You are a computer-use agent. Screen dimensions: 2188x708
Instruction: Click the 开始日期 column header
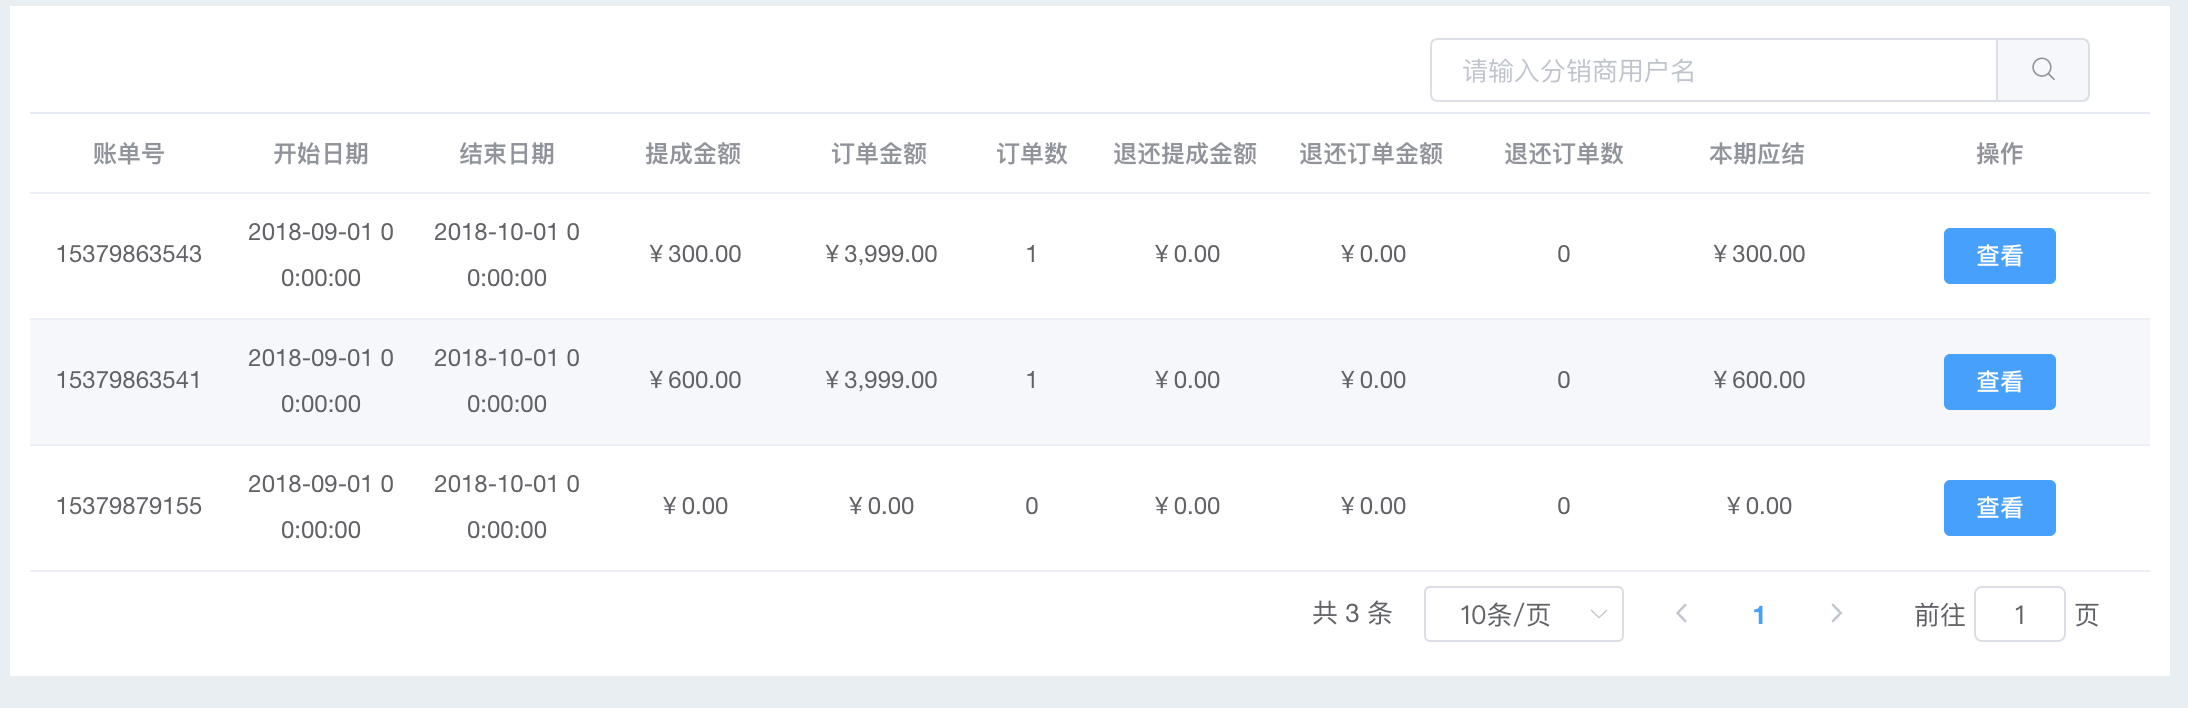point(321,154)
